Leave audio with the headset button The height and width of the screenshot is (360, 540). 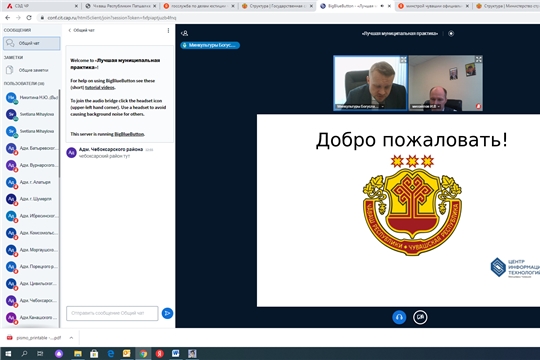click(399, 317)
